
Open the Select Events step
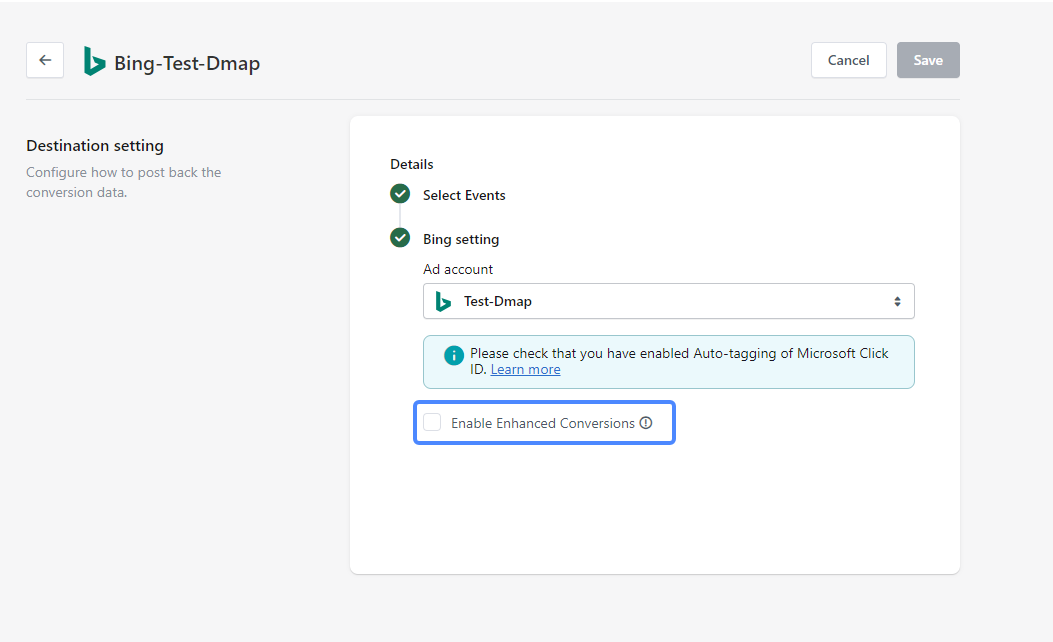[x=464, y=195]
